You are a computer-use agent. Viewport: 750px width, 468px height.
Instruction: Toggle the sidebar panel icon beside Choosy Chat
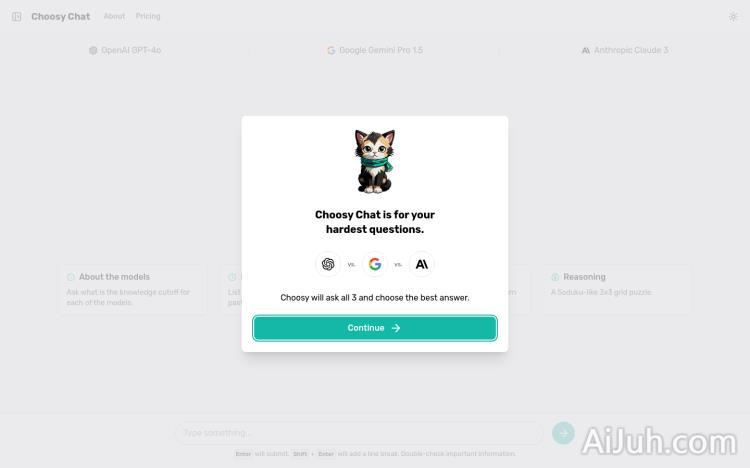pos(16,17)
